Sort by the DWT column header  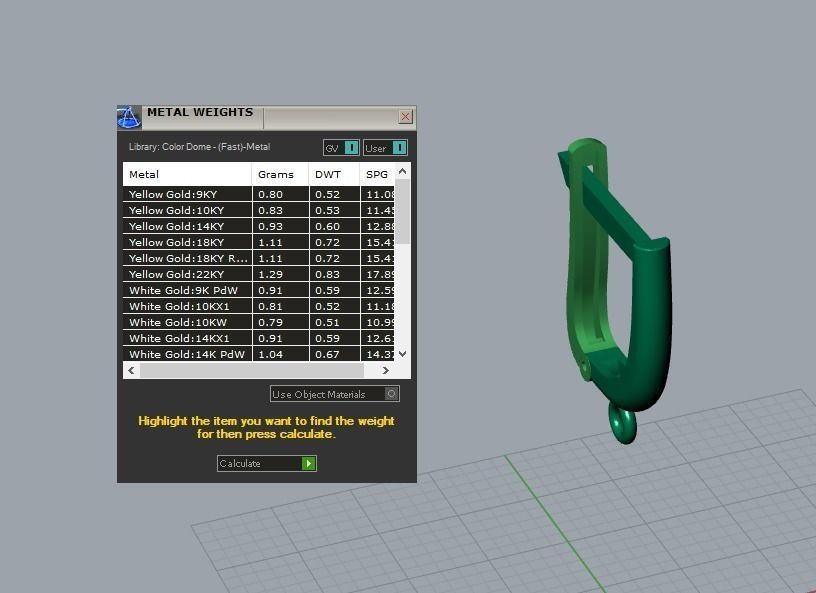pyautogui.click(x=334, y=174)
